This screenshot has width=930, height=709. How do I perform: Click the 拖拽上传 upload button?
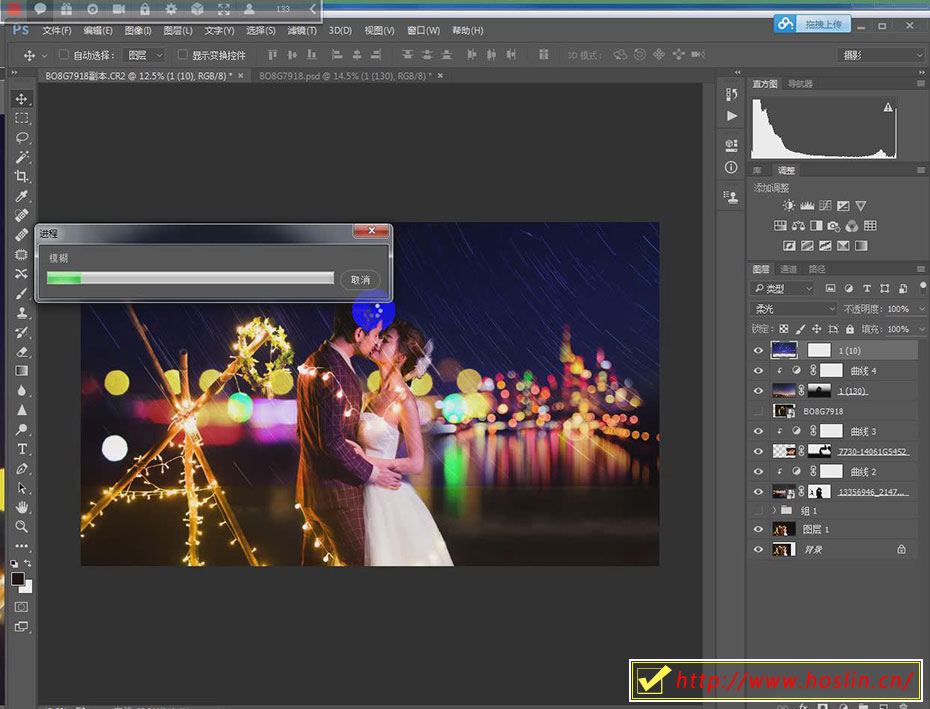point(812,24)
